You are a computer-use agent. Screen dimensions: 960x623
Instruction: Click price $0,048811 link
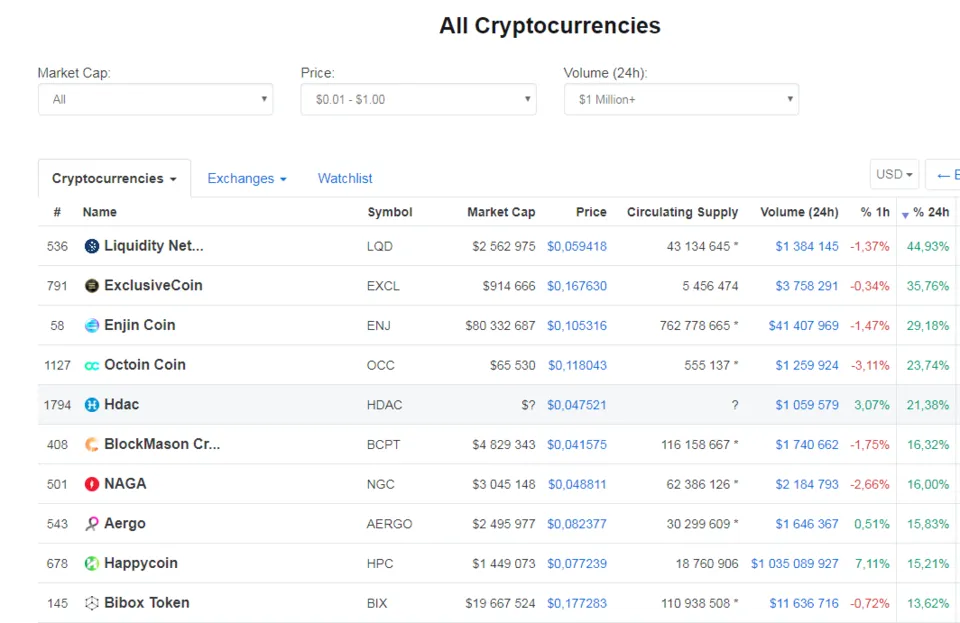tap(577, 484)
